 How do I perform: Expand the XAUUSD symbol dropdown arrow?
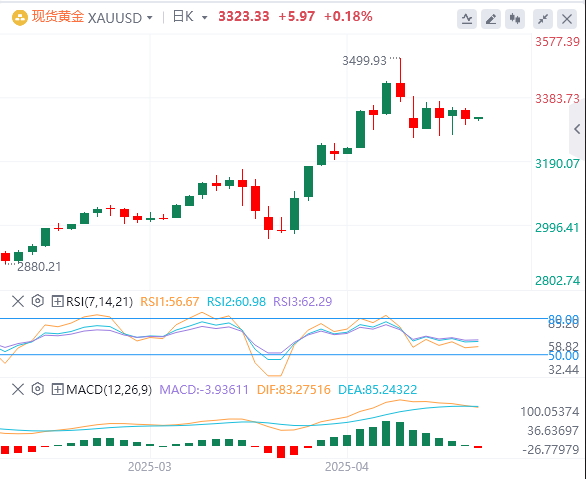[150, 18]
